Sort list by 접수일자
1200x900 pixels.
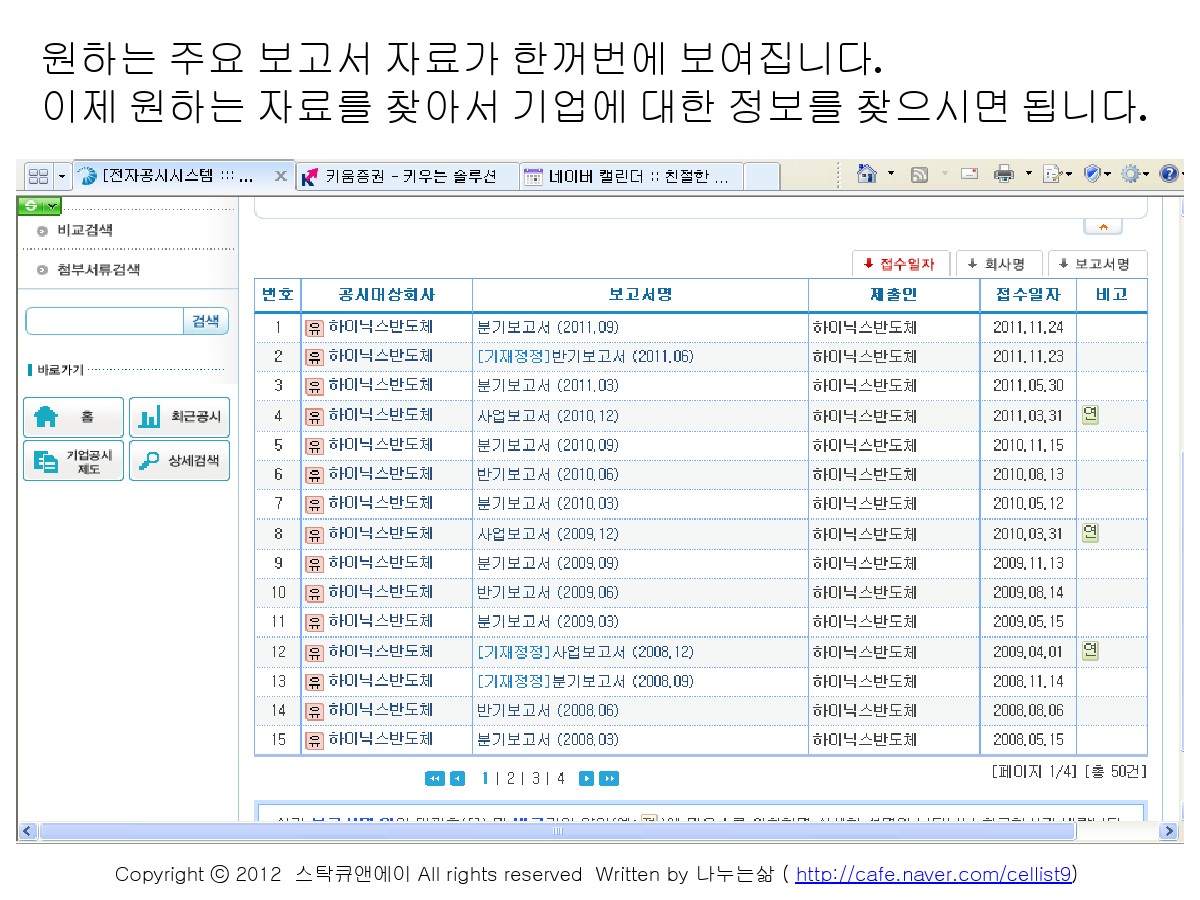click(x=899, y=264)
